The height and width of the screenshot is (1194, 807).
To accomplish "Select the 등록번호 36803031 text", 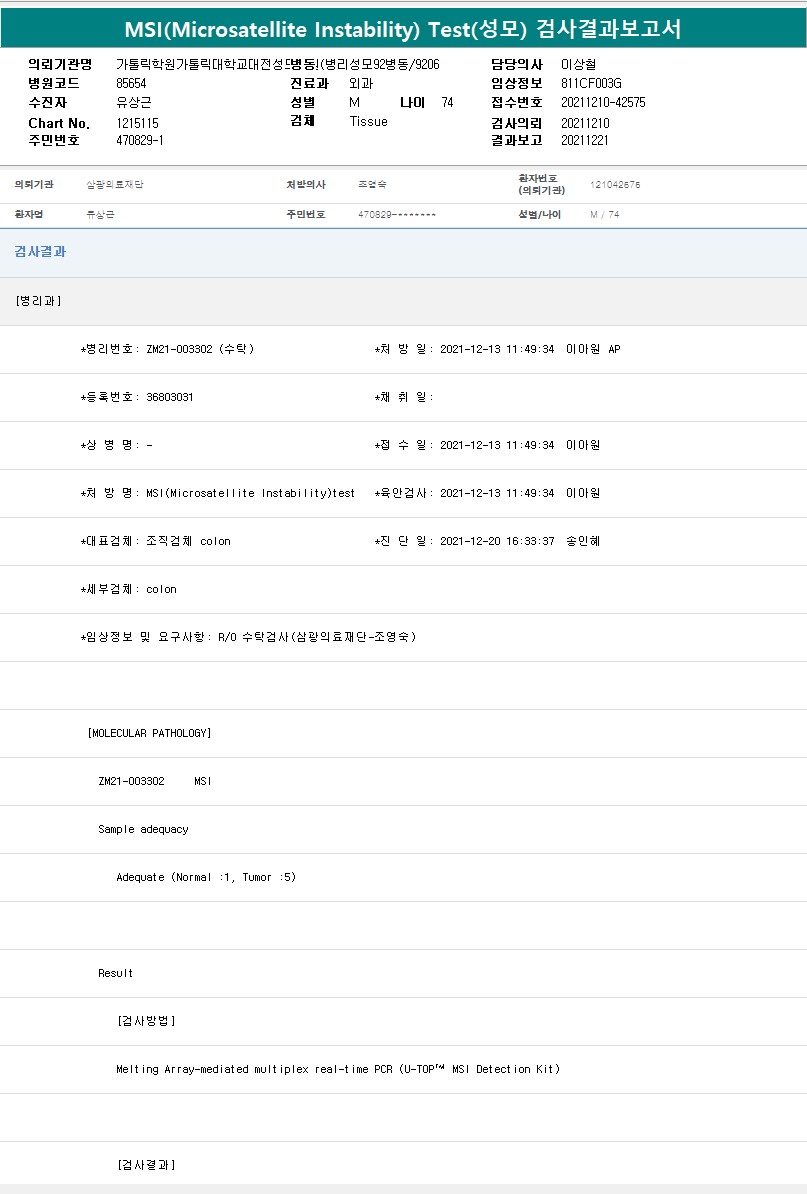I will [137, 397].
